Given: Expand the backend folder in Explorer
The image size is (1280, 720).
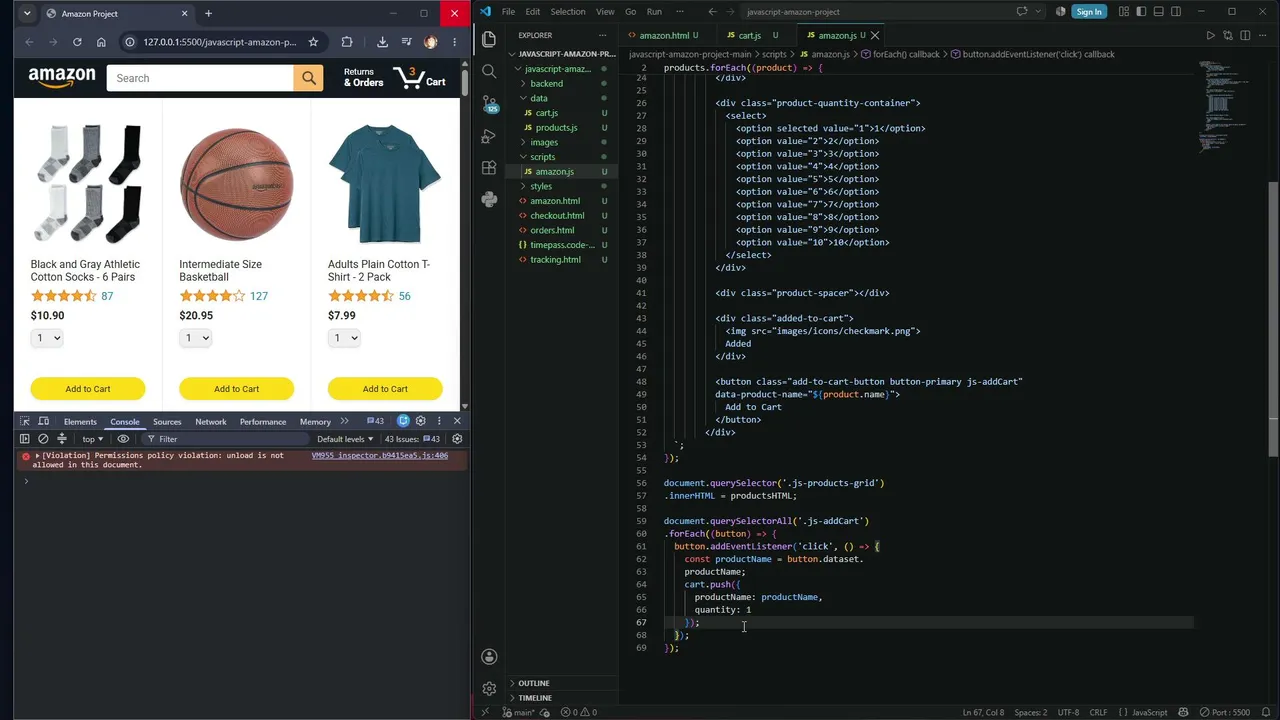Looking at the screenshot, I should [546, 83].
